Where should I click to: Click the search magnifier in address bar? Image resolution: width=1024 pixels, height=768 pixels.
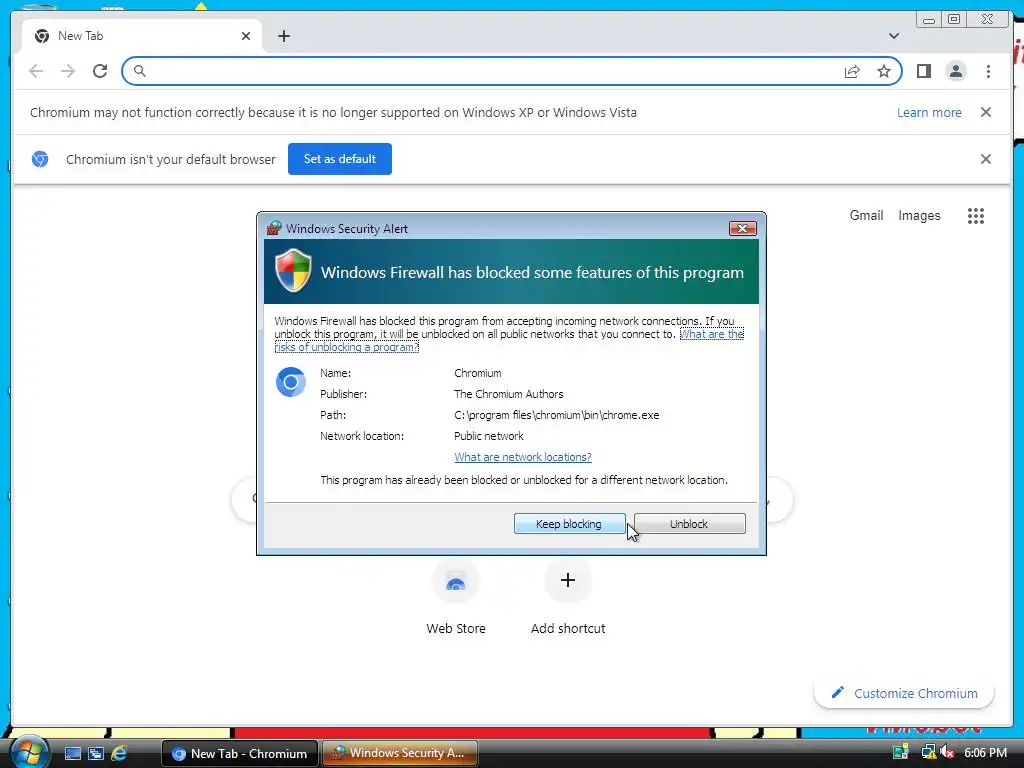139,71
